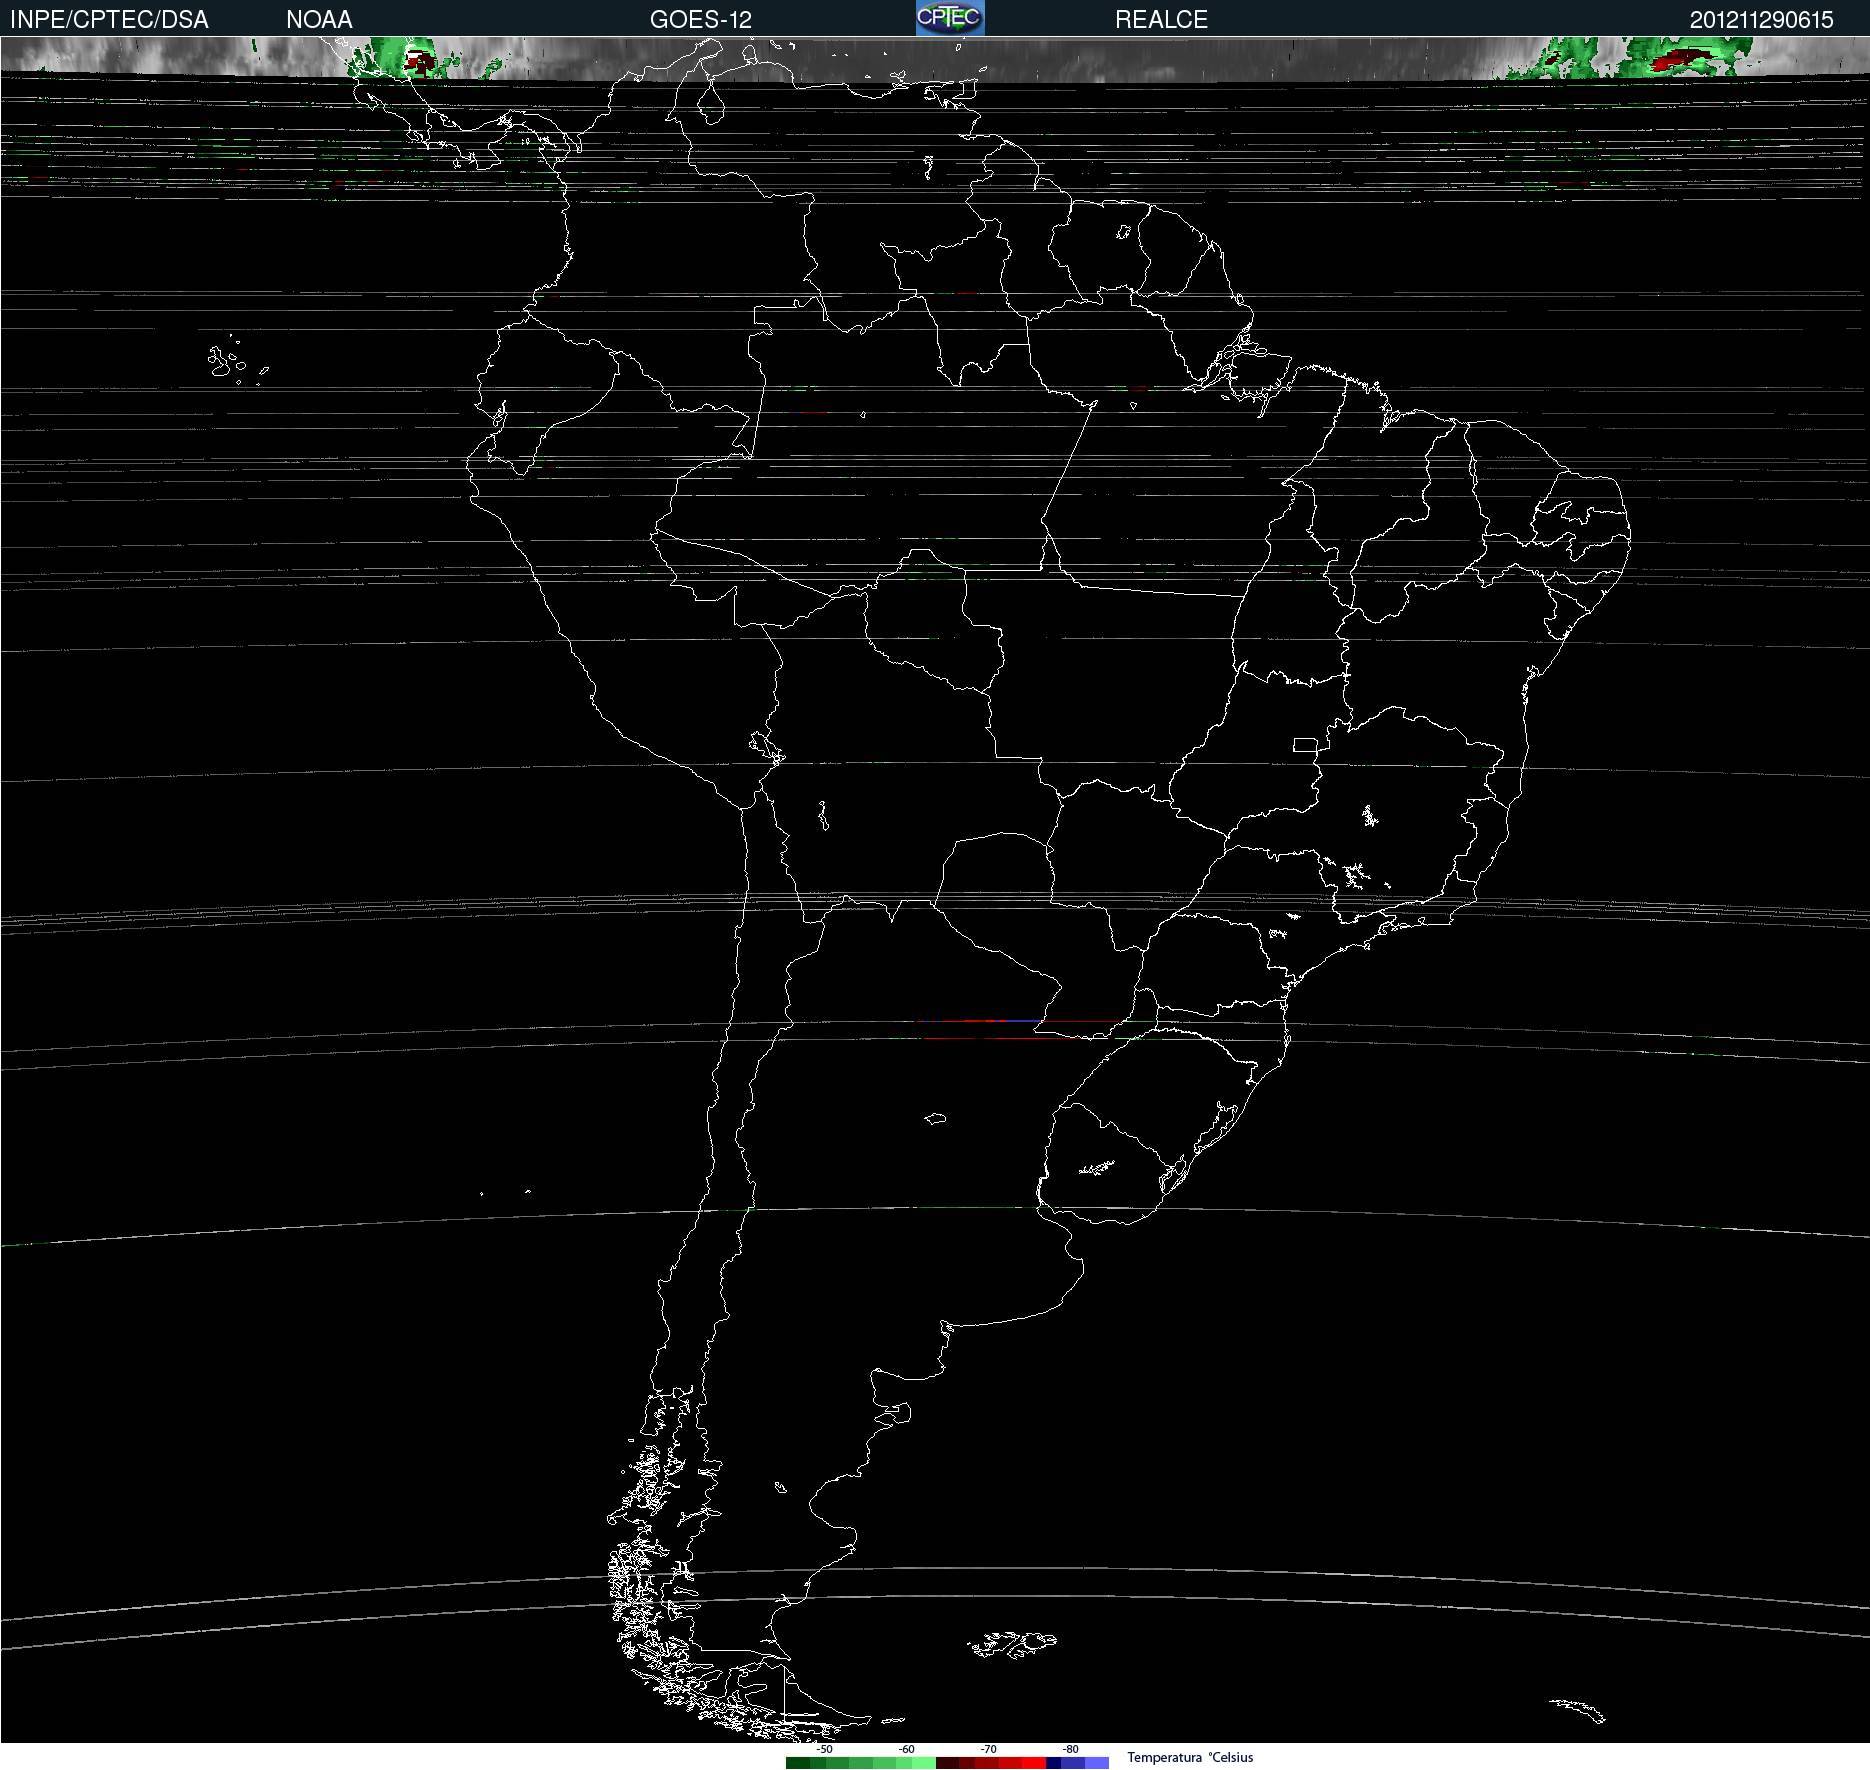Click the -80 legend label
This screenshot has width=1870, height=1770.
(1070, 1749)
